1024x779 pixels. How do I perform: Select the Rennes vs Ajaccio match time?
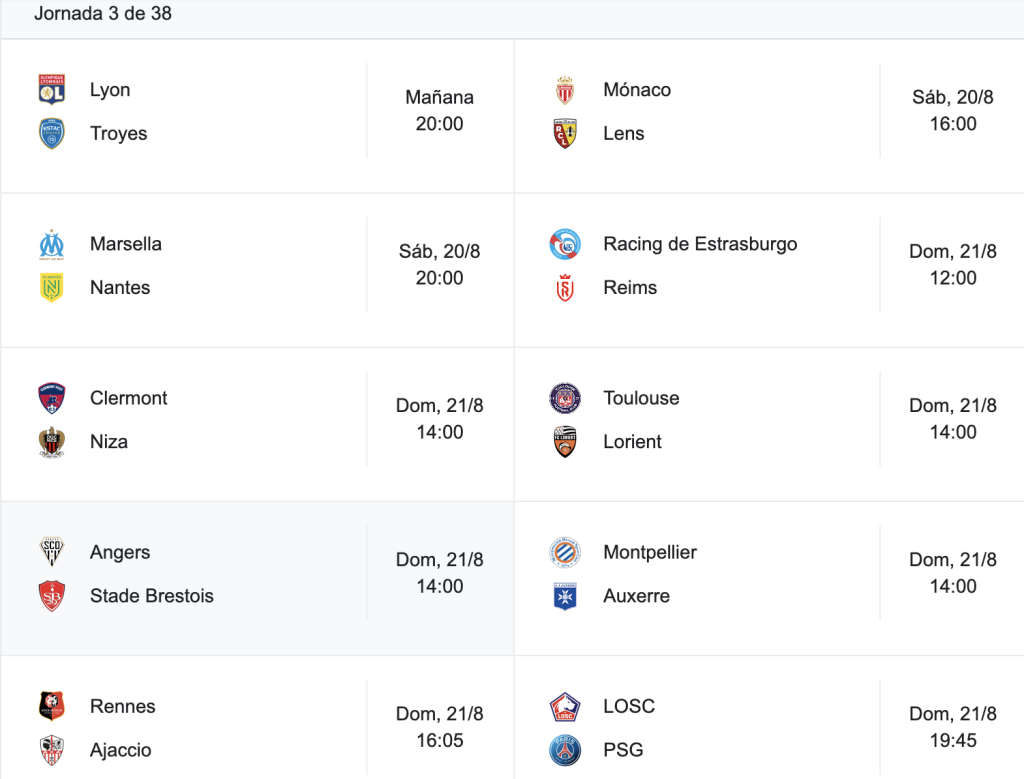[x=440, y=727]
